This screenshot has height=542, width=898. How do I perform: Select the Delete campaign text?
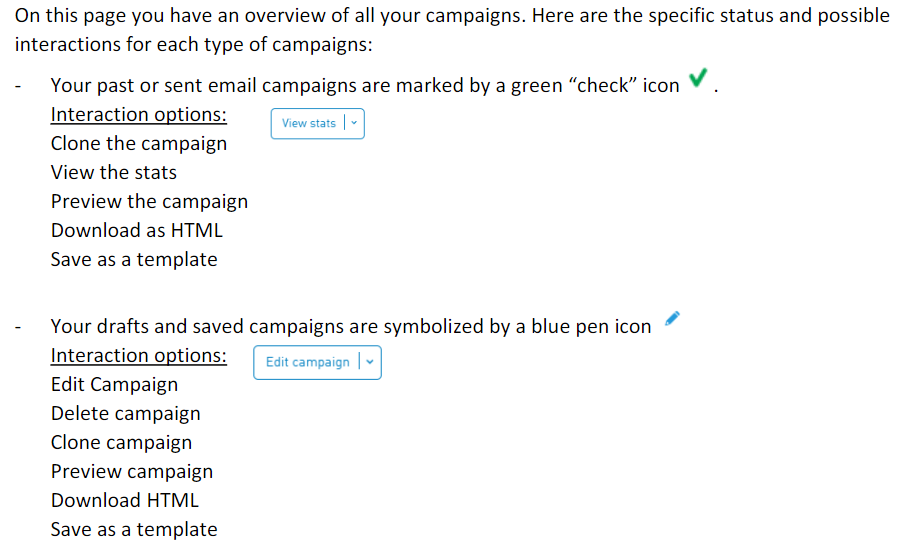[125, 414]
